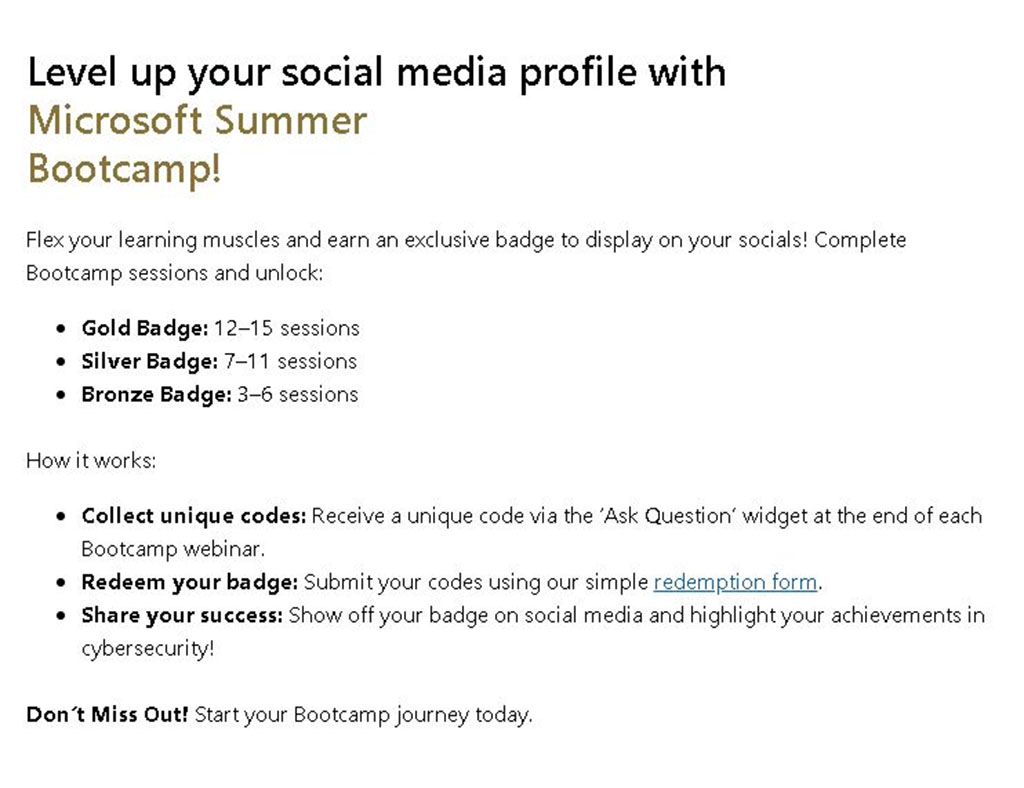Viewport: 1024px width, 788px height.
Task: Click the gold 'Bootcamp!' heading text
Action: coord(125,169)
